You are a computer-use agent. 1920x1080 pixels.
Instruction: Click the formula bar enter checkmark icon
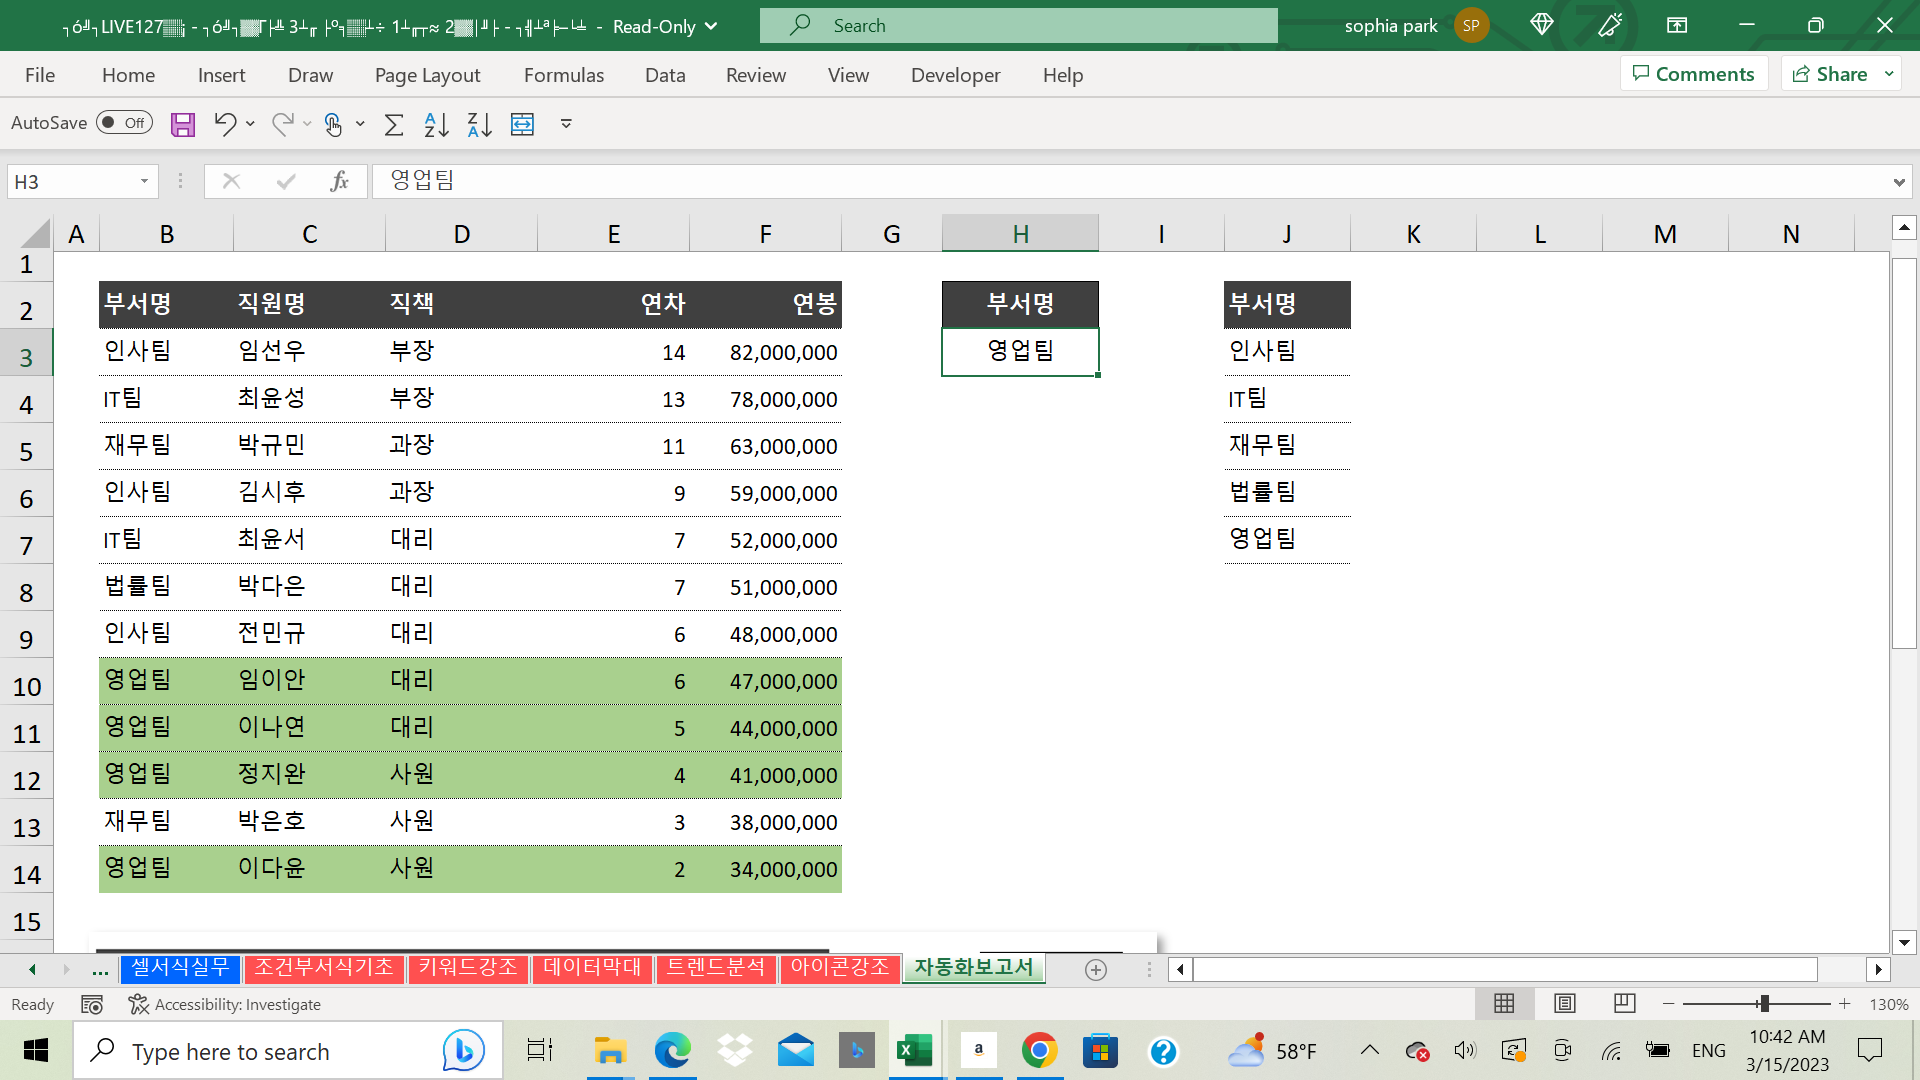click(286, 181)
